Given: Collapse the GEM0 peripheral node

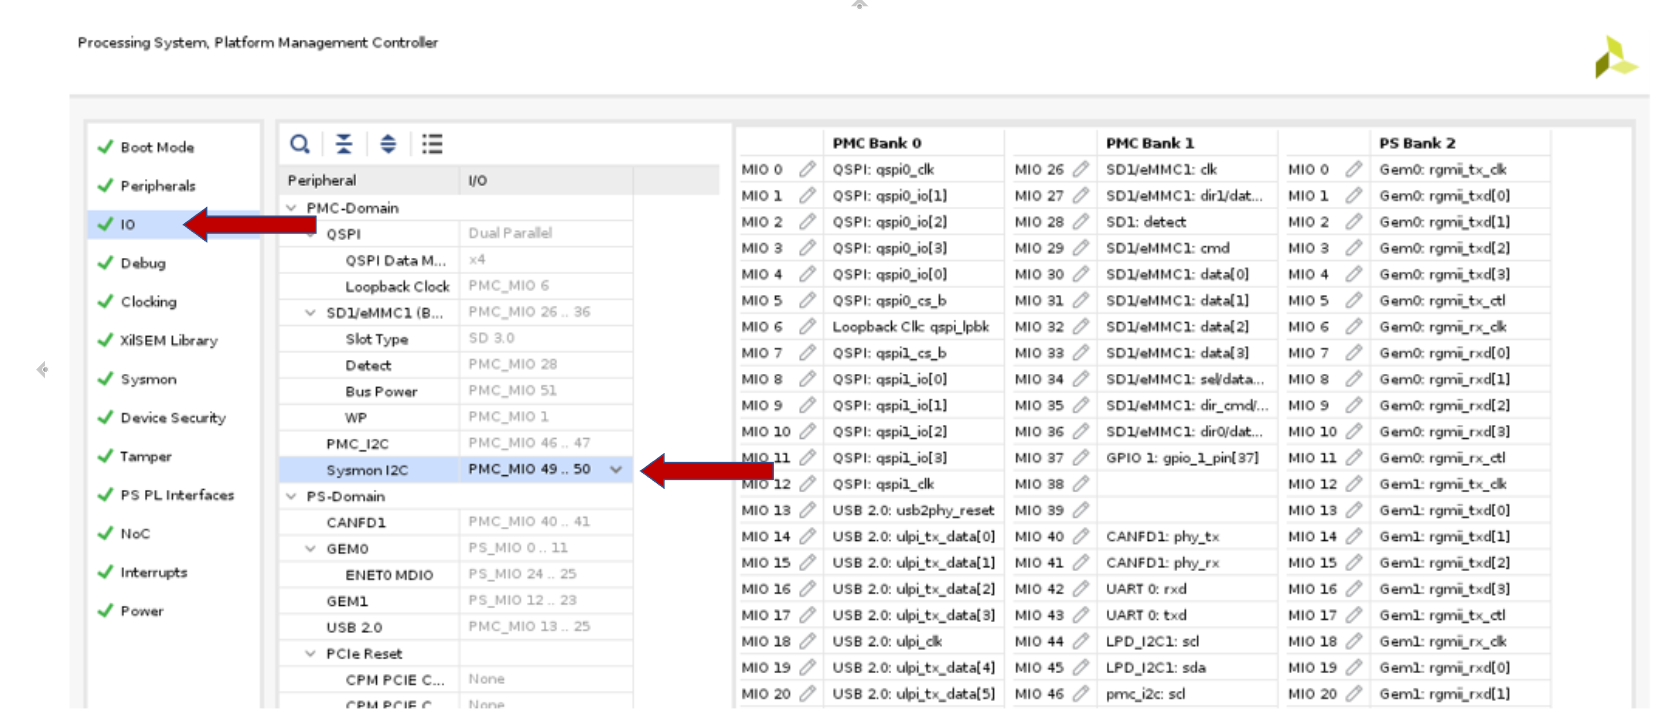Looking at the screenshot, I should coord(311,549).
